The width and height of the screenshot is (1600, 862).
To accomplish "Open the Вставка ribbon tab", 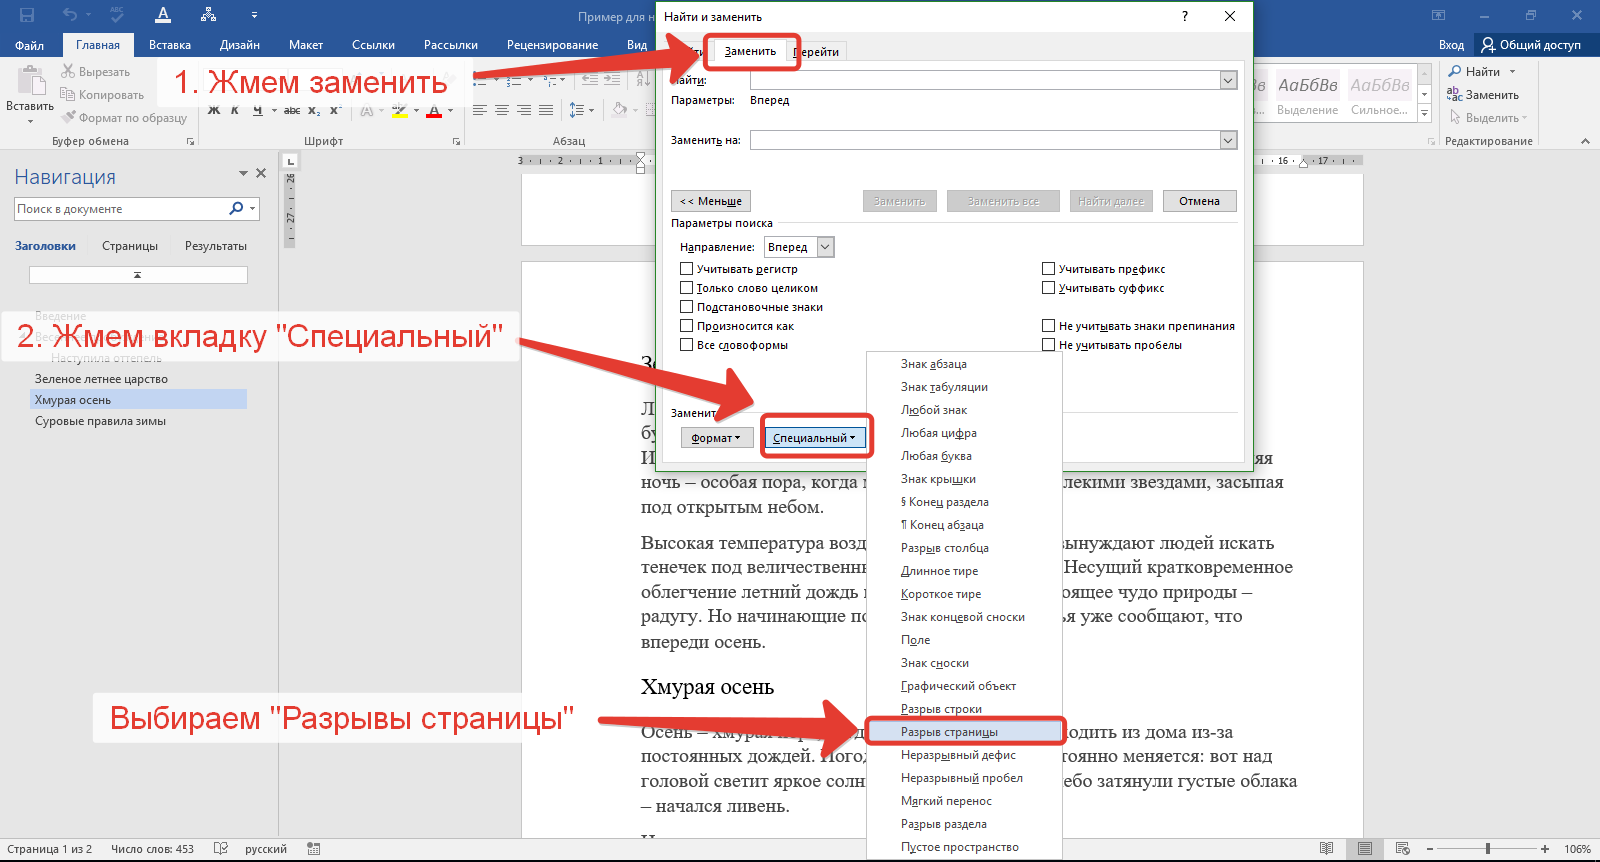I will [170, 45].
